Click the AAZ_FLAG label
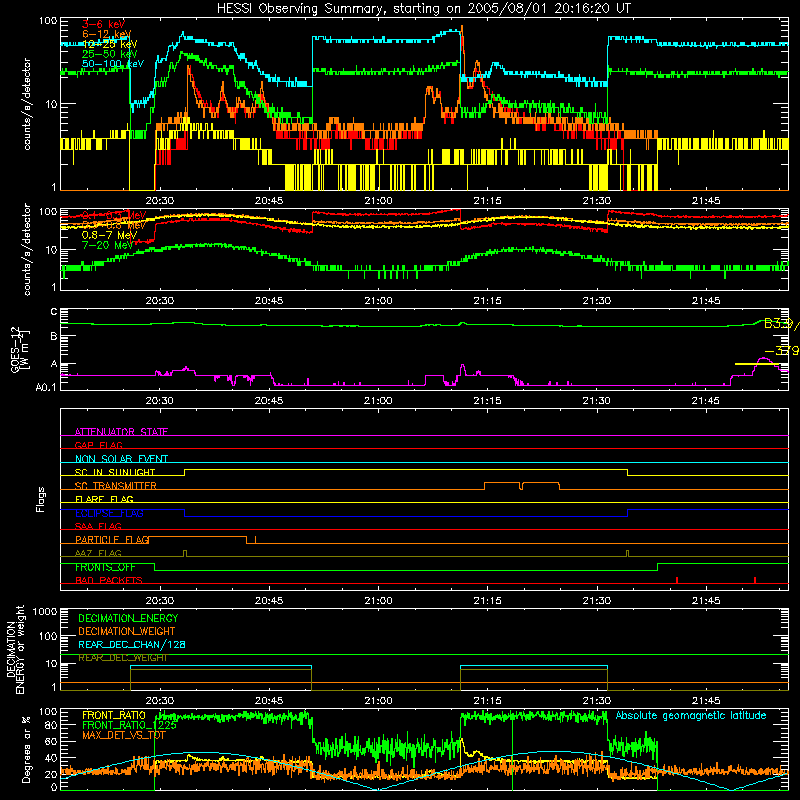 click(98, 553)
